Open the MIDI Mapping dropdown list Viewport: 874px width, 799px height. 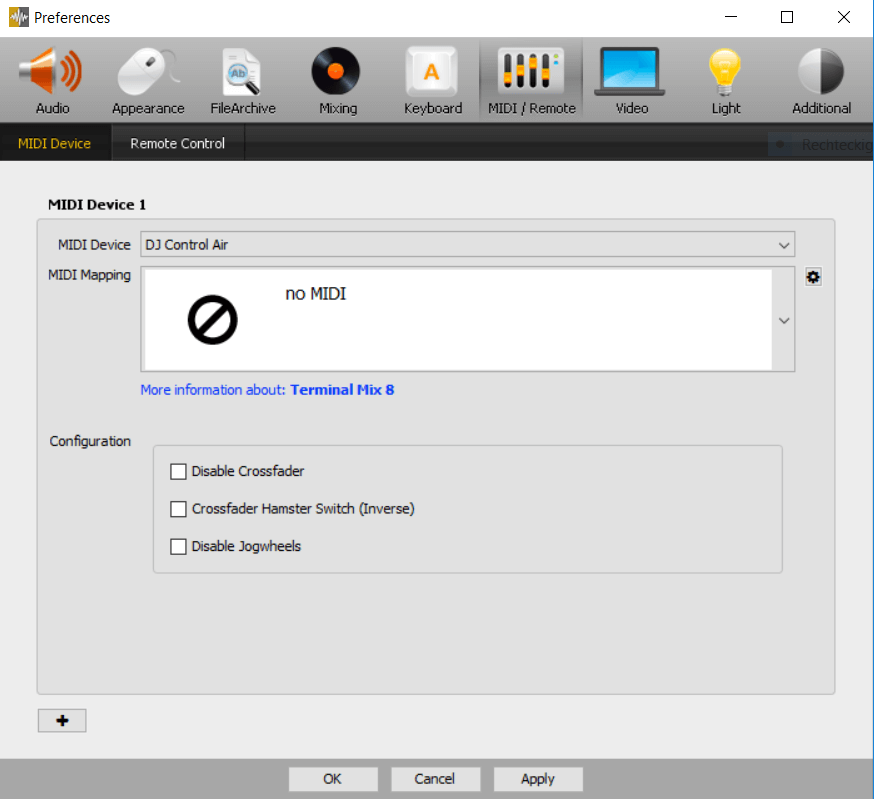click(784, 321)
